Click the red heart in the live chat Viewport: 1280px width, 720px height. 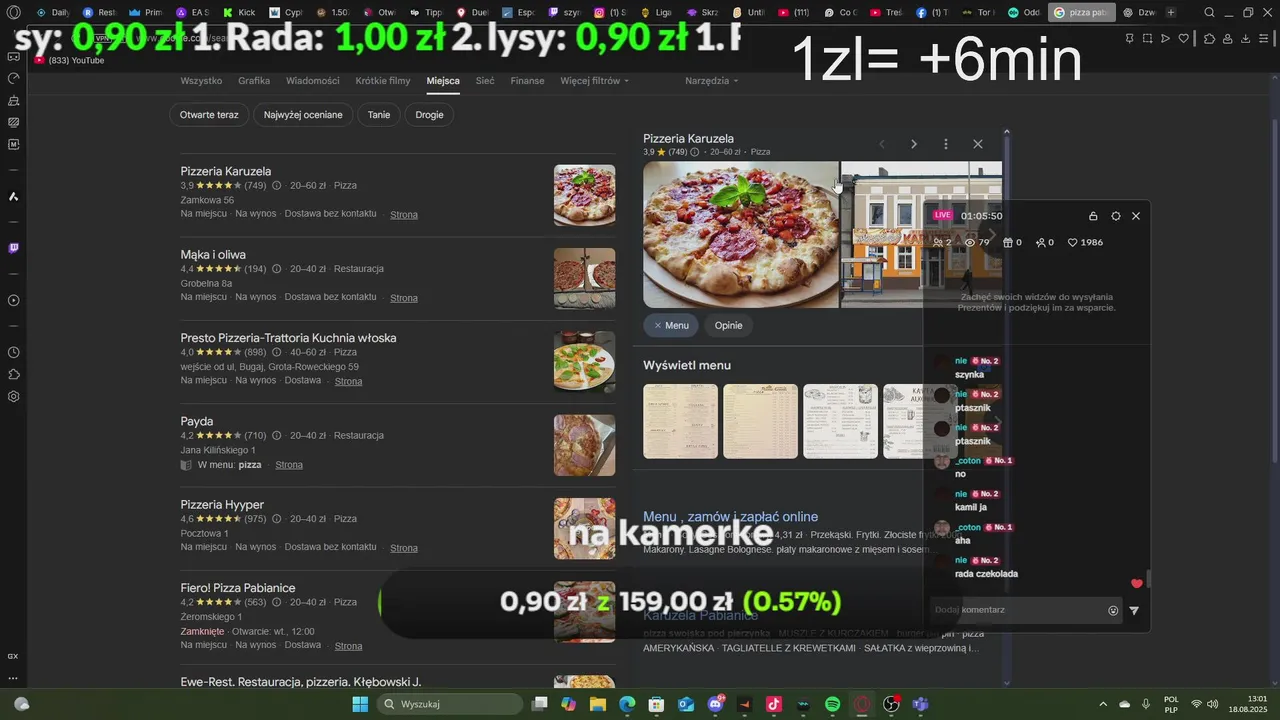(x=1136, y=583)
